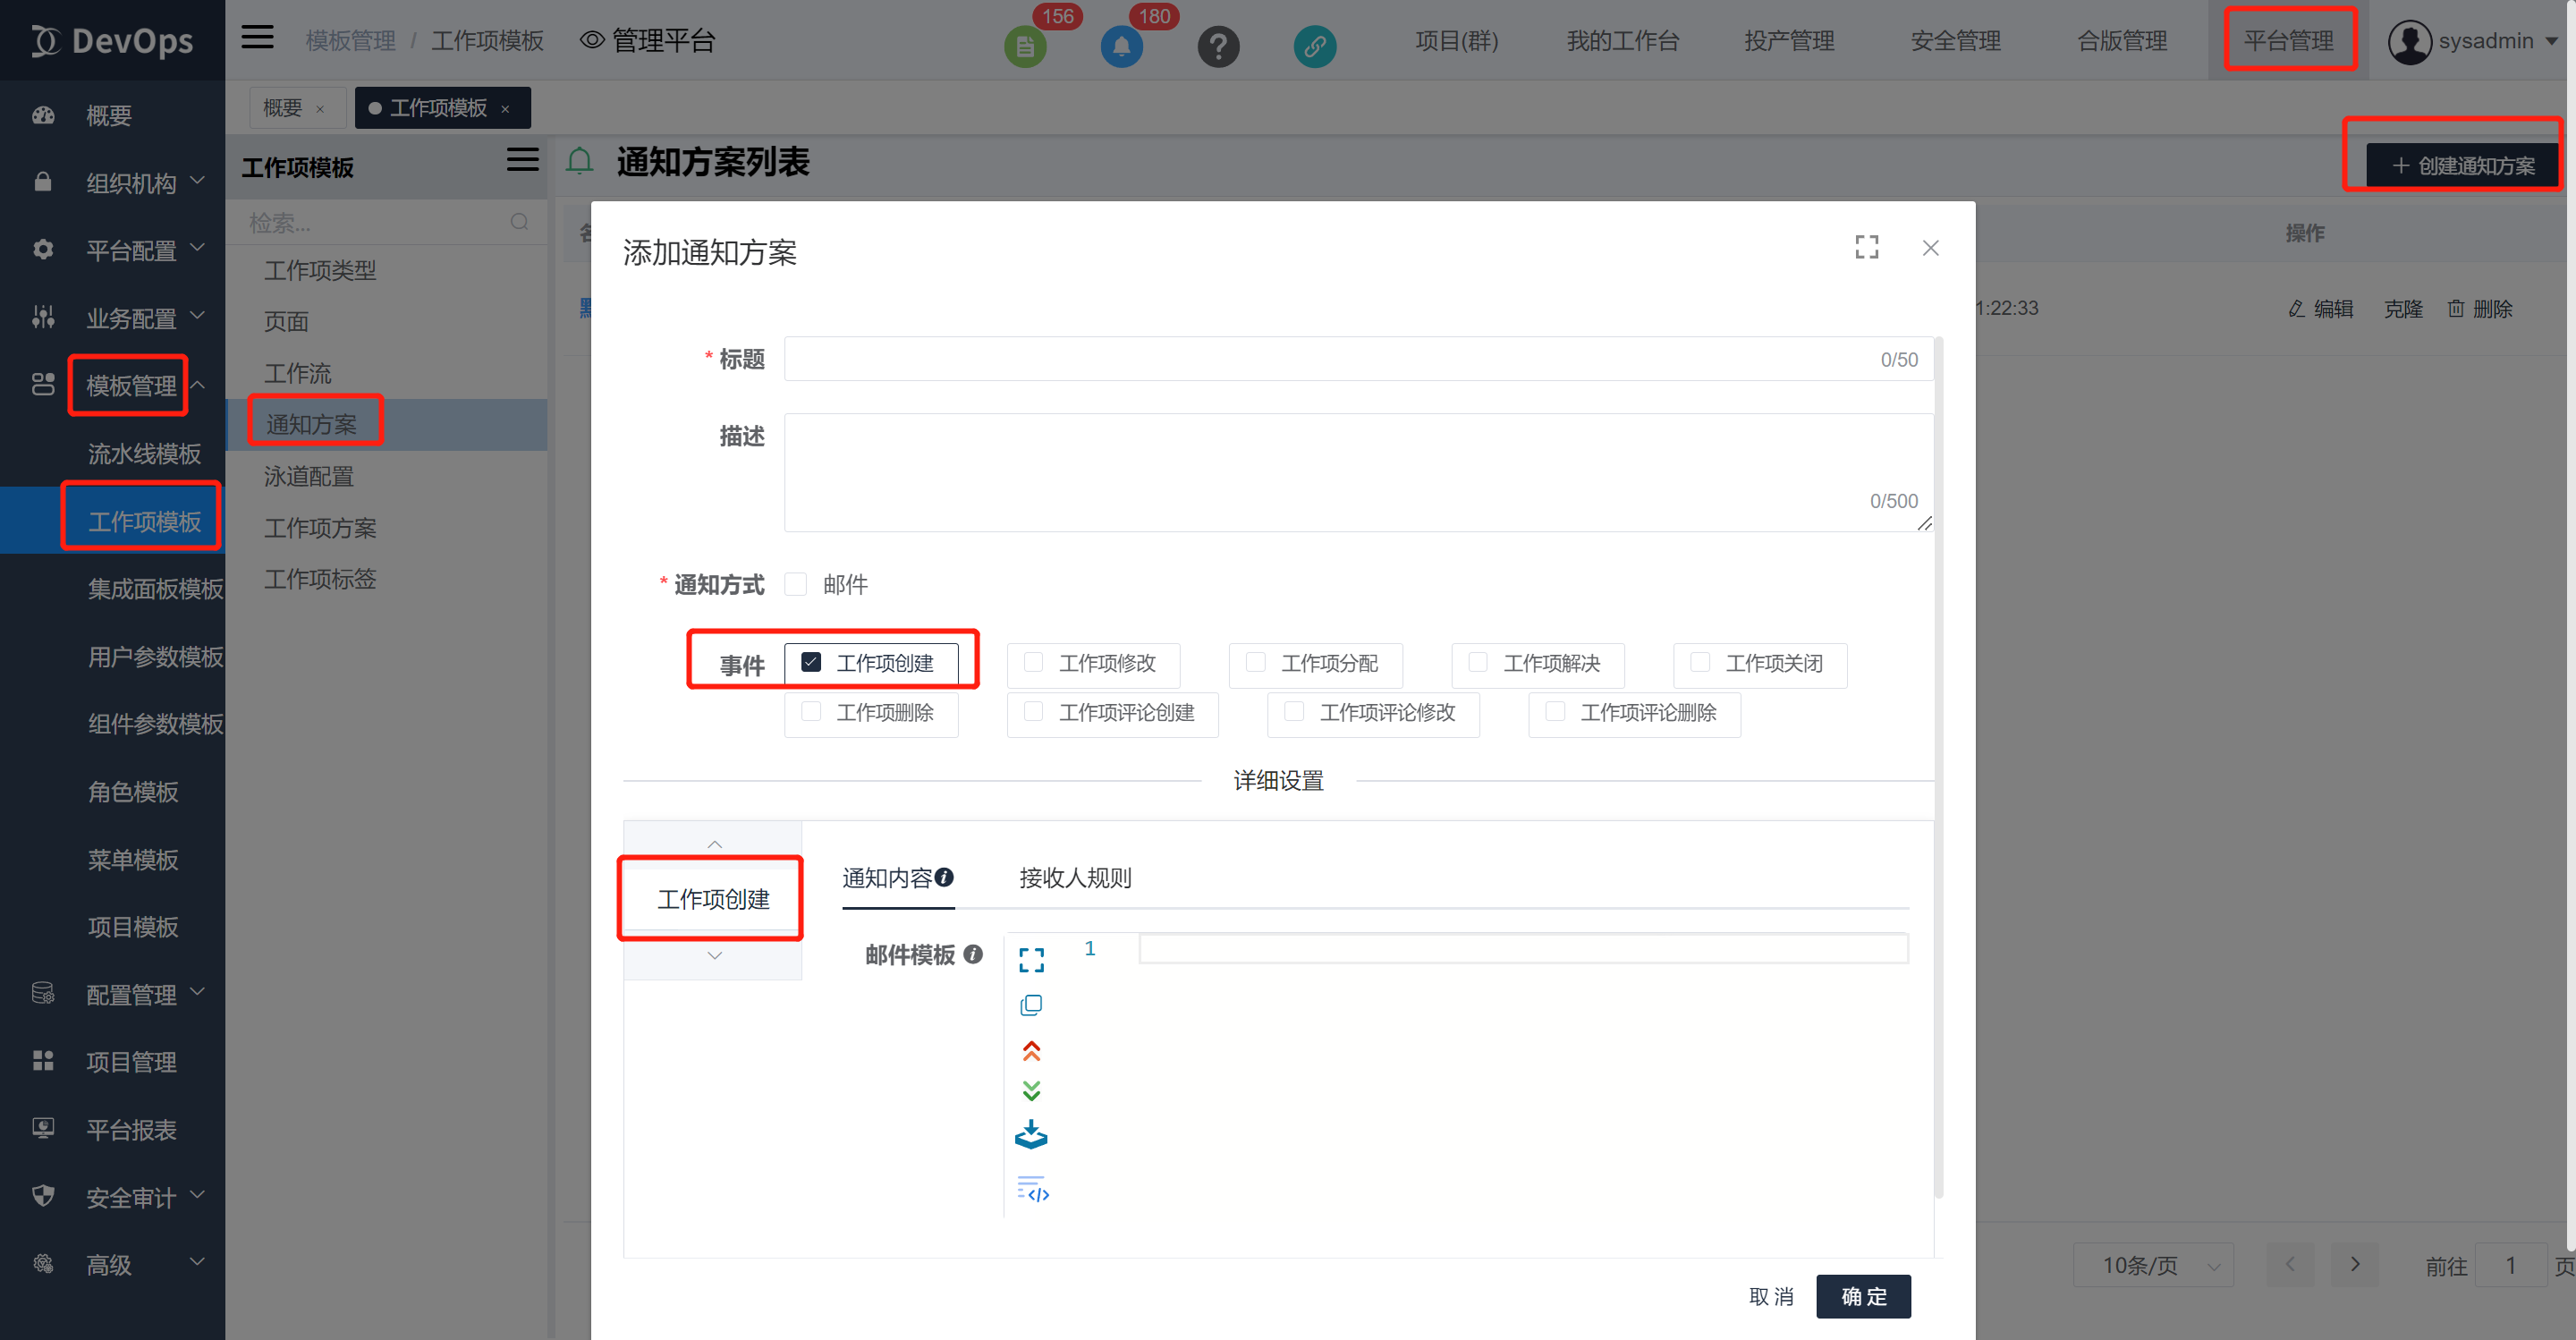Viewport: 2576px width, 1340px height.
Task: Expand the 组织机构 sidebar menu
Action: (x=130, y=183)
